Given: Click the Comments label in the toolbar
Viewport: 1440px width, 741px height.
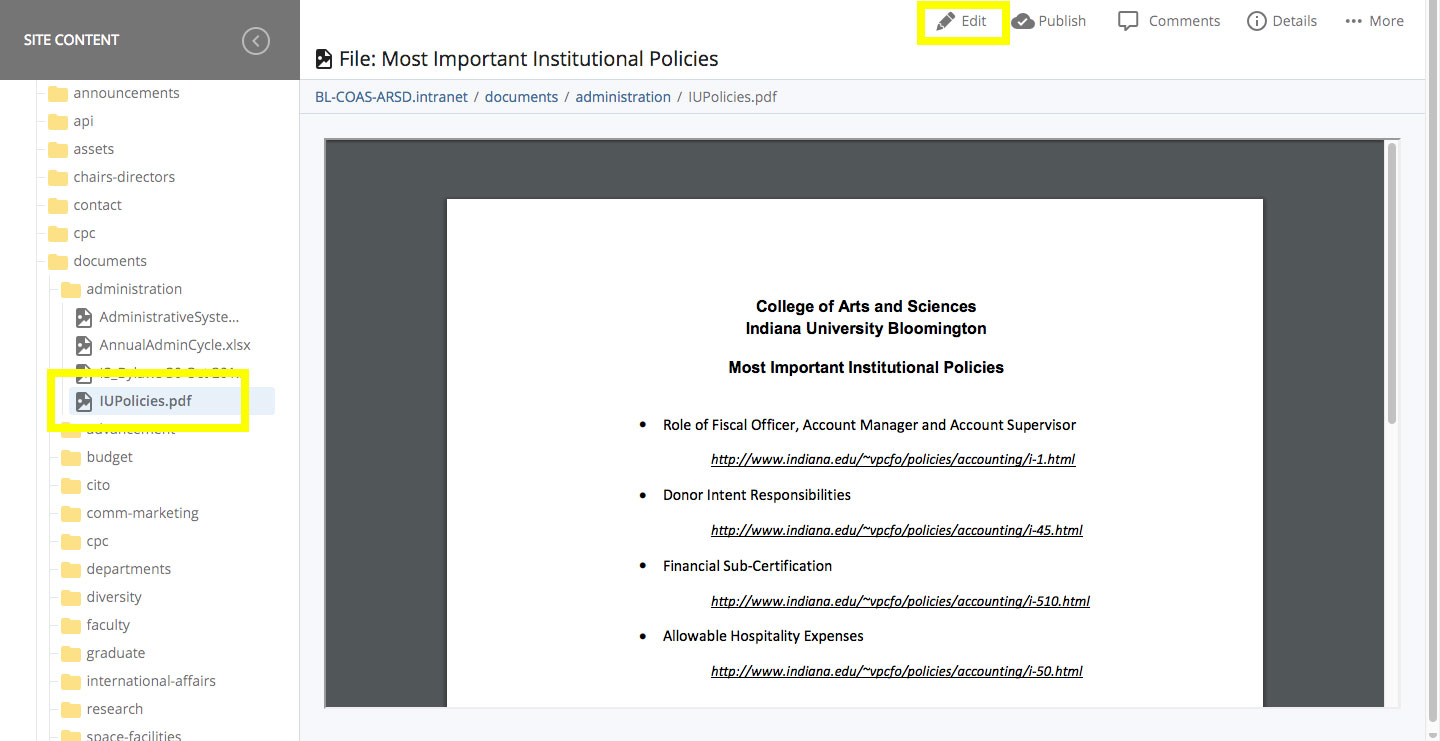Looking at the screenshot, I should coord(1184,21).
